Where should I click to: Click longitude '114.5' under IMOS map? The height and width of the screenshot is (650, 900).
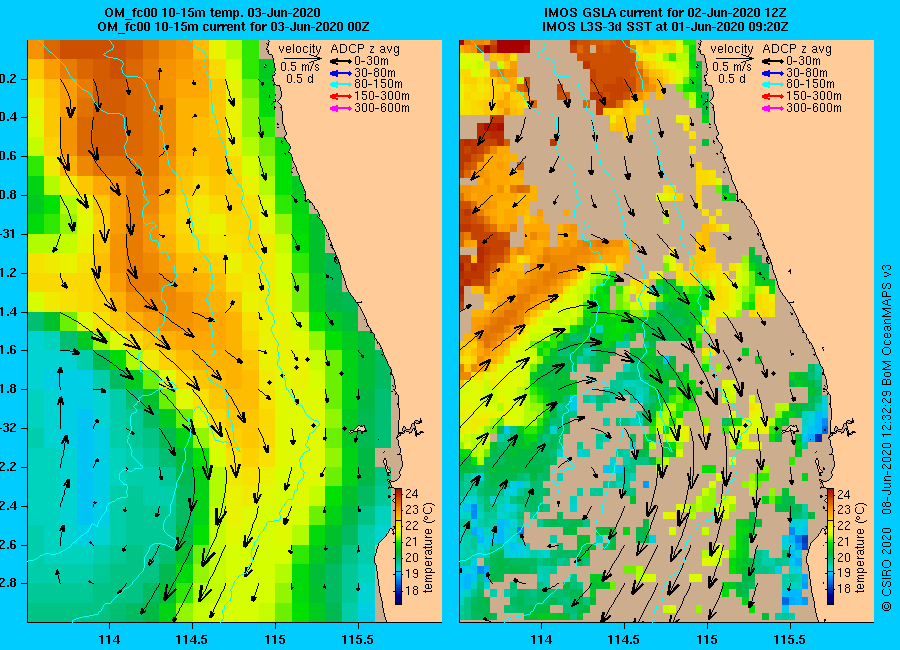[624, 640]
